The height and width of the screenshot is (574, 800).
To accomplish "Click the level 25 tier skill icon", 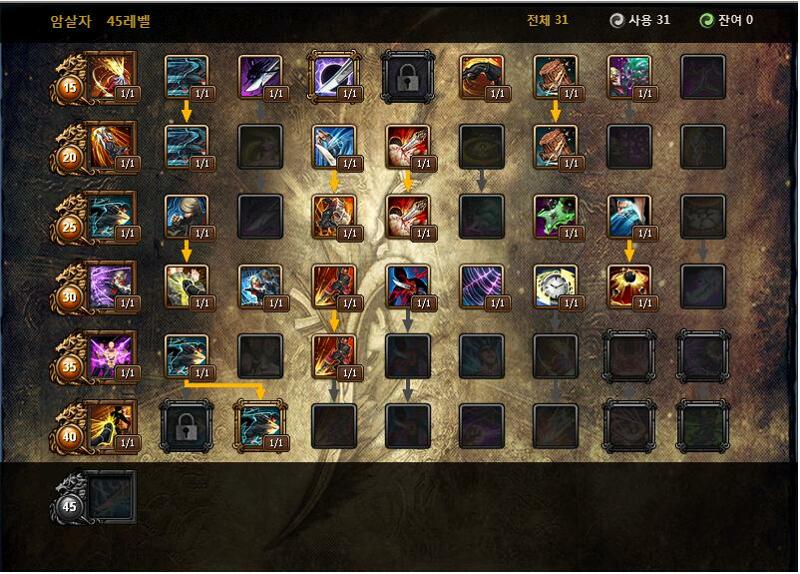I will 112,217.
